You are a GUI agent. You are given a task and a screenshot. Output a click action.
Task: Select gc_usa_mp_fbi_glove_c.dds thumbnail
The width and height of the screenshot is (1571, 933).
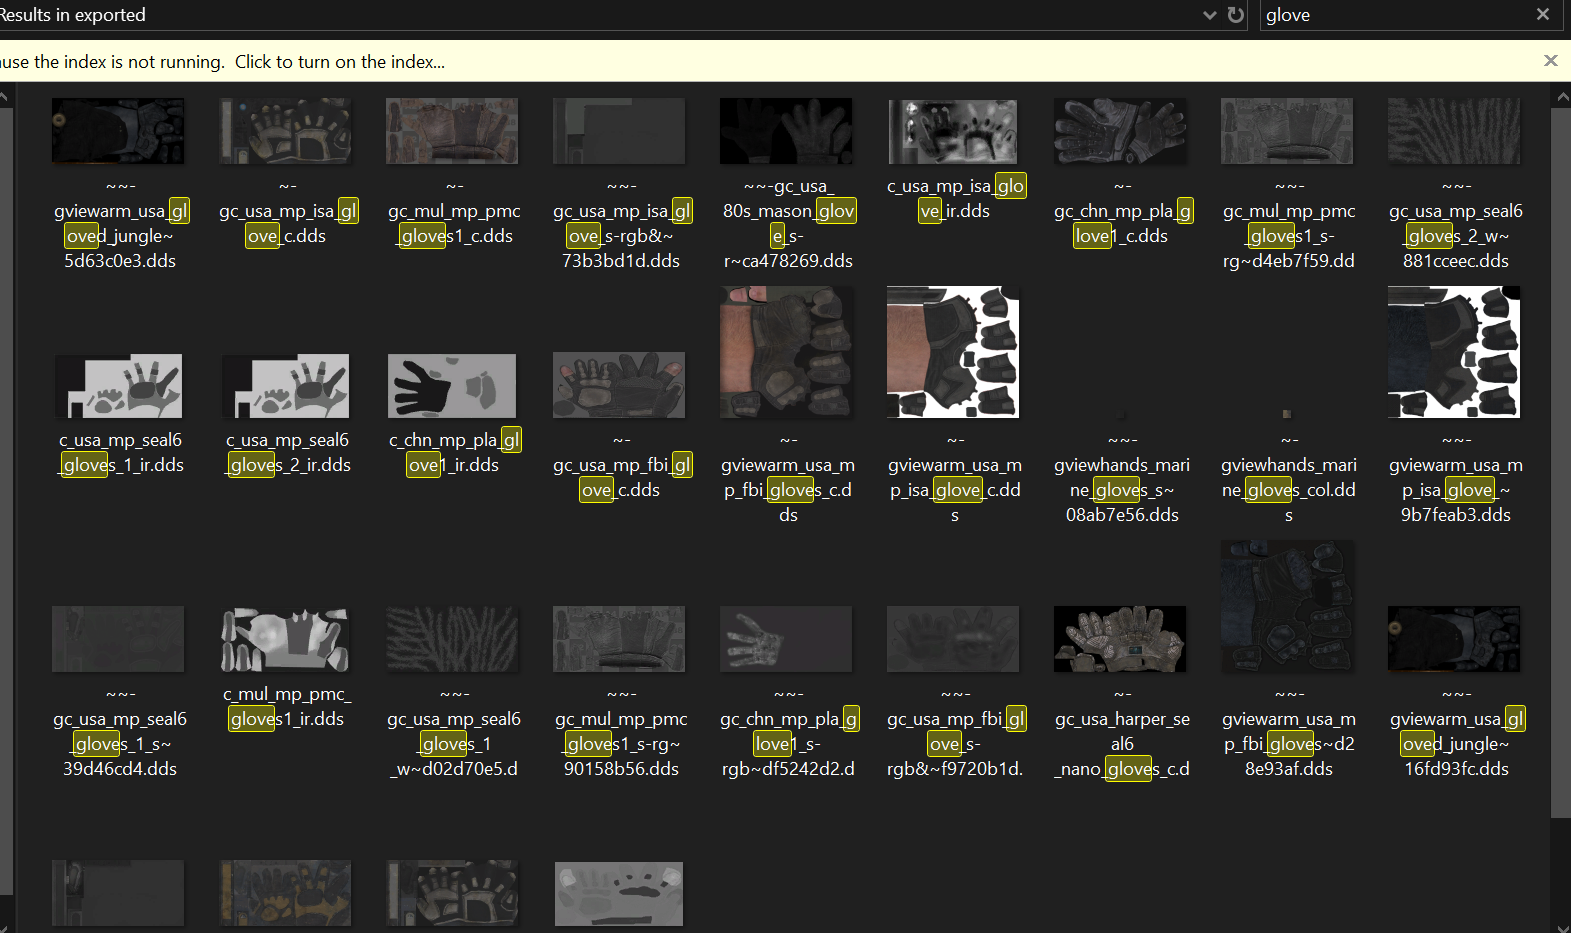tap(619, 385)
